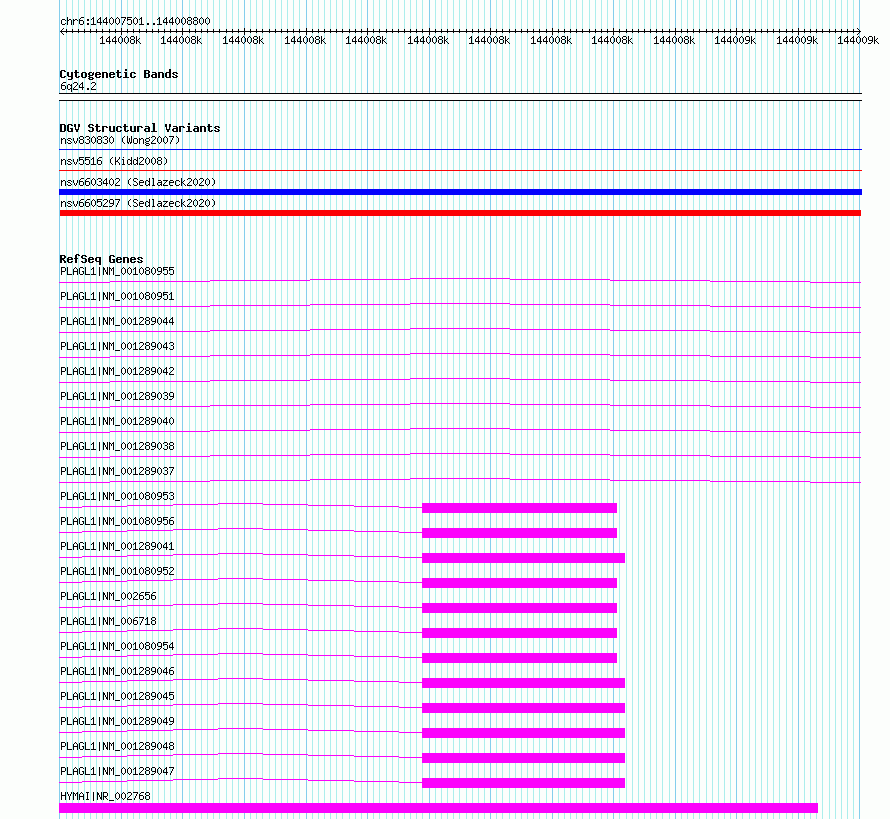Open transcript PLAGL1|NM_001289047
This screenshot has height=819, width=890.
117,771
